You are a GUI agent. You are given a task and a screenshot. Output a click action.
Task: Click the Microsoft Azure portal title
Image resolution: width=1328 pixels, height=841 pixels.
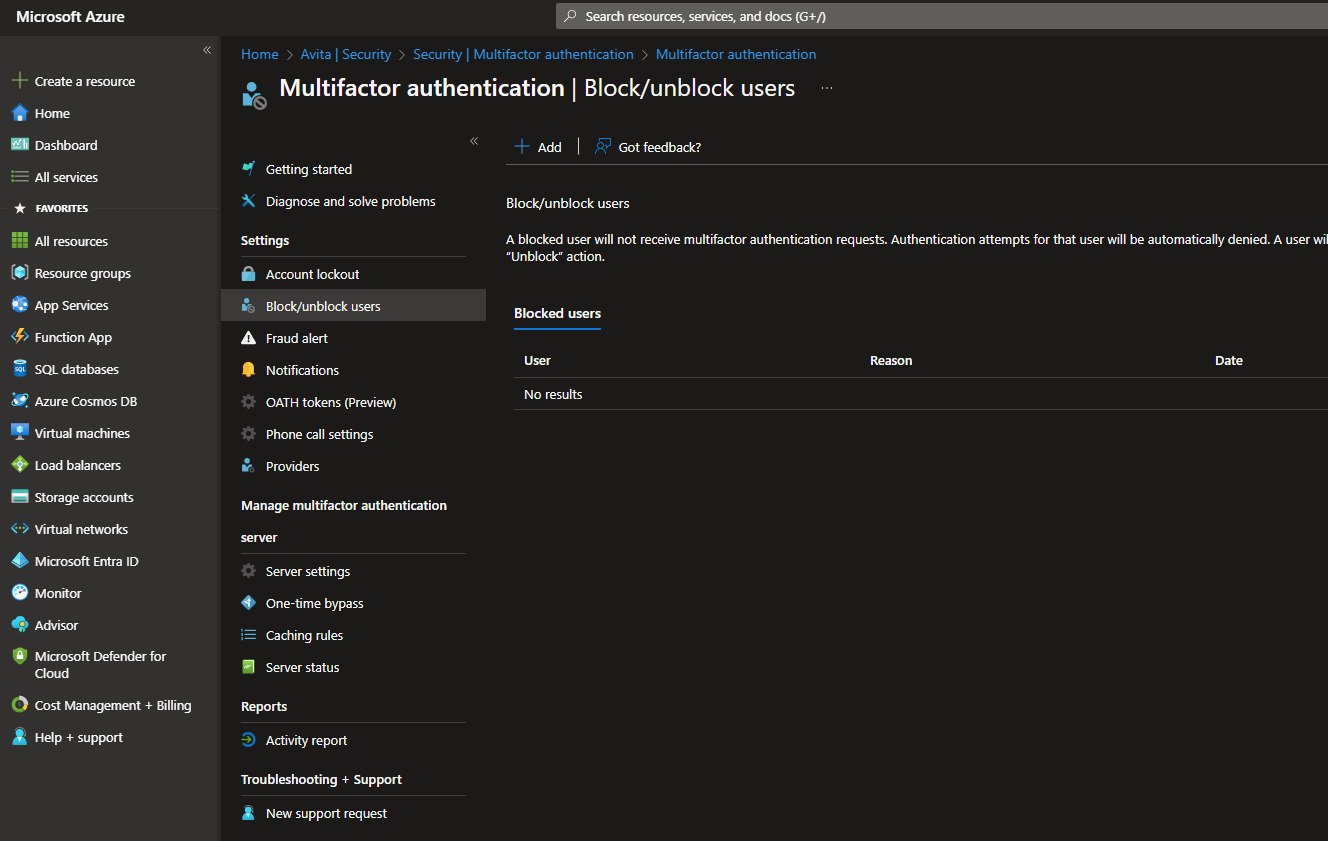(x=70, y=17)
